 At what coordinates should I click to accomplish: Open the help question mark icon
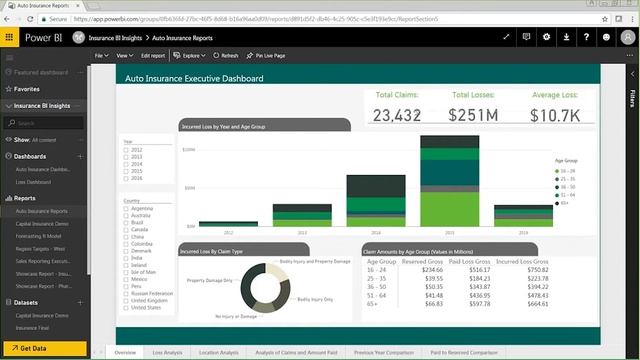coord(586,37)
